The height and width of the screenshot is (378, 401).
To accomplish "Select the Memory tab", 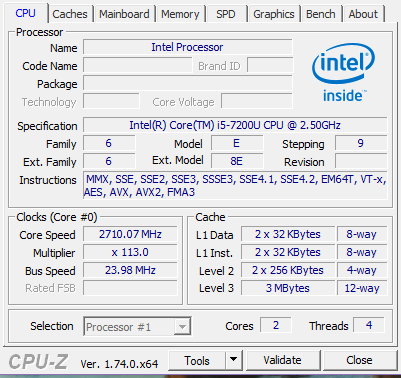I will point(180,14).
